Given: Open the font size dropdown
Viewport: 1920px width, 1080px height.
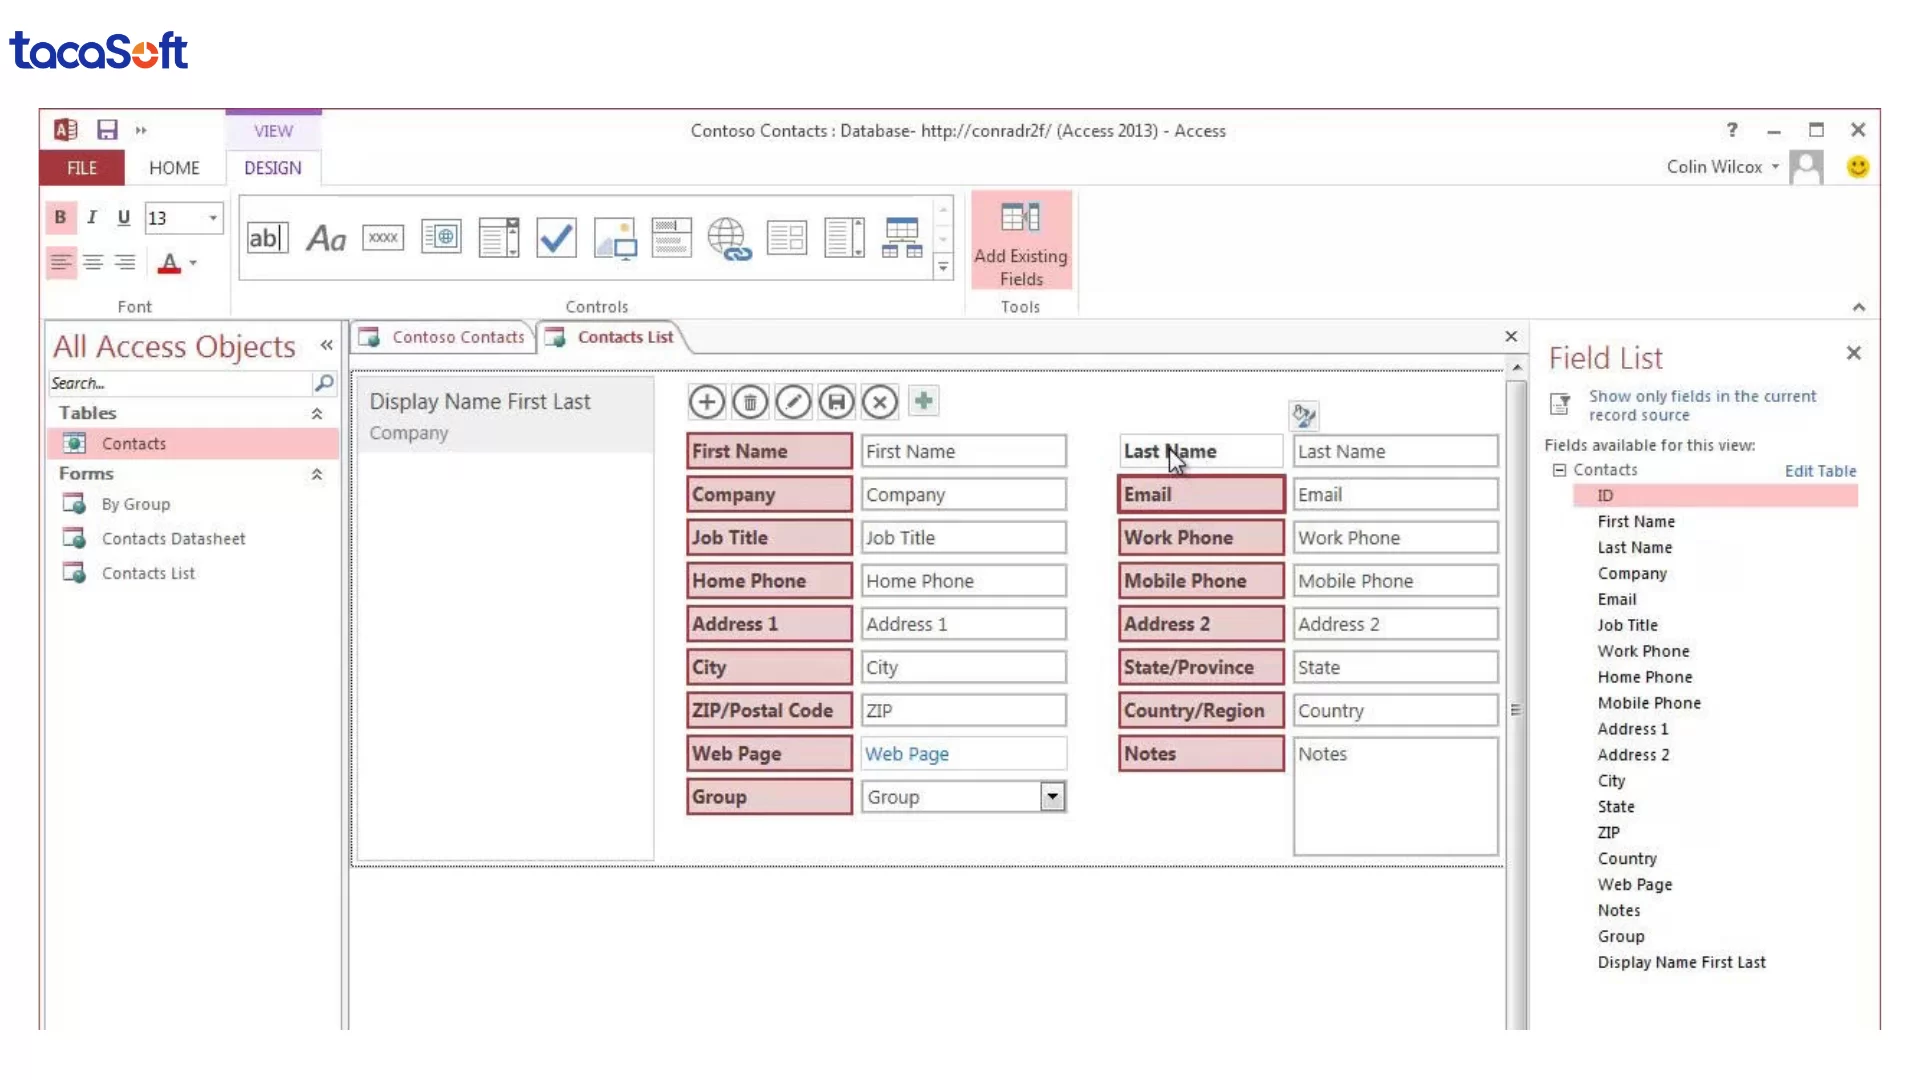Looking at the screenshot, I should pos(213,218).
